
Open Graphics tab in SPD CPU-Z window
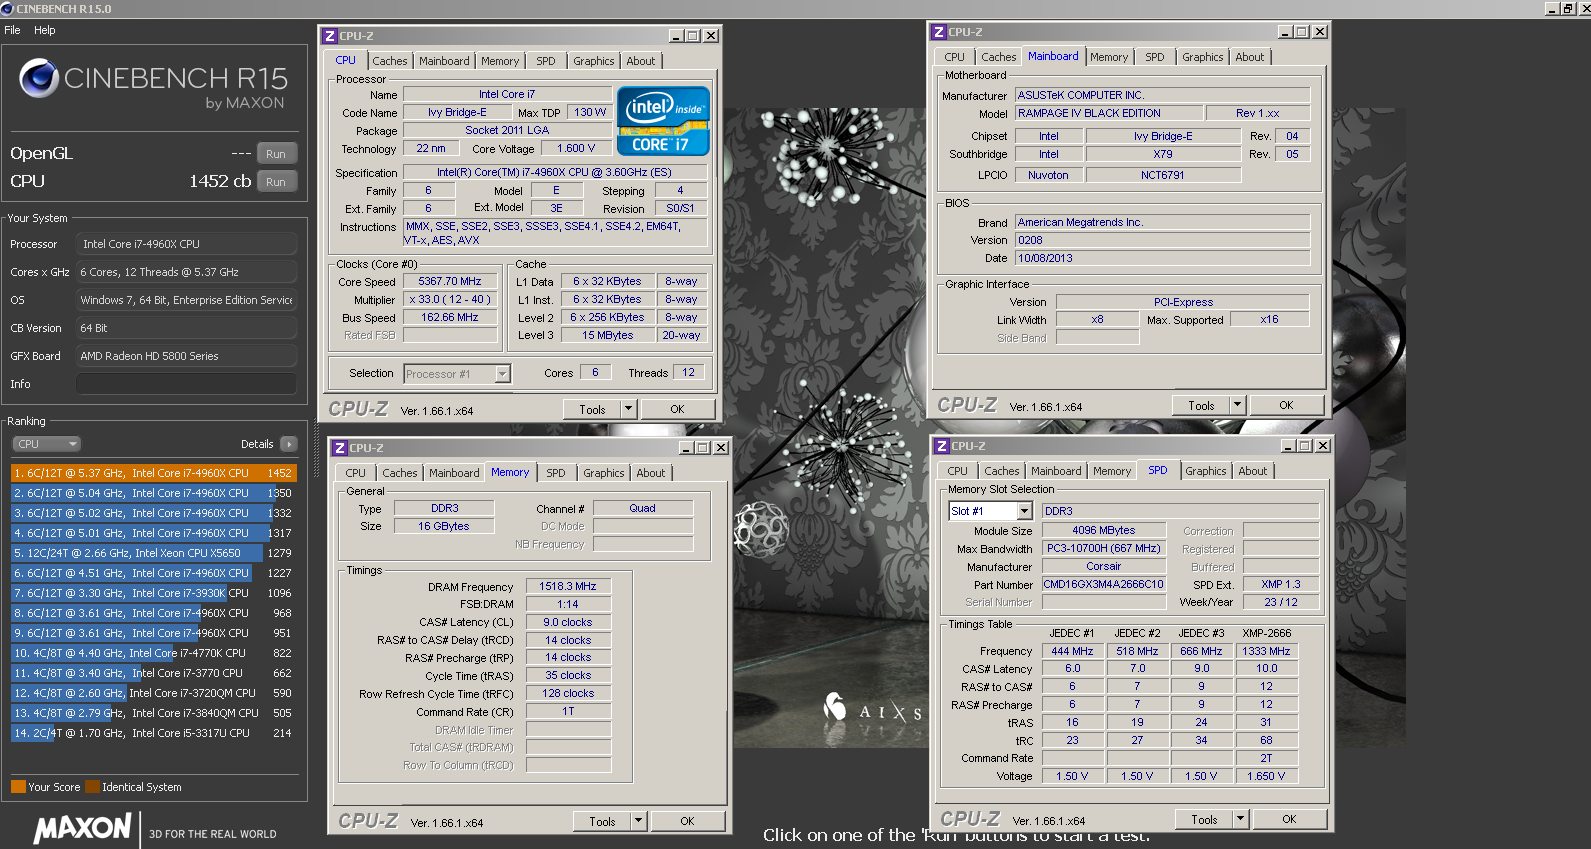click(1205, 471)
